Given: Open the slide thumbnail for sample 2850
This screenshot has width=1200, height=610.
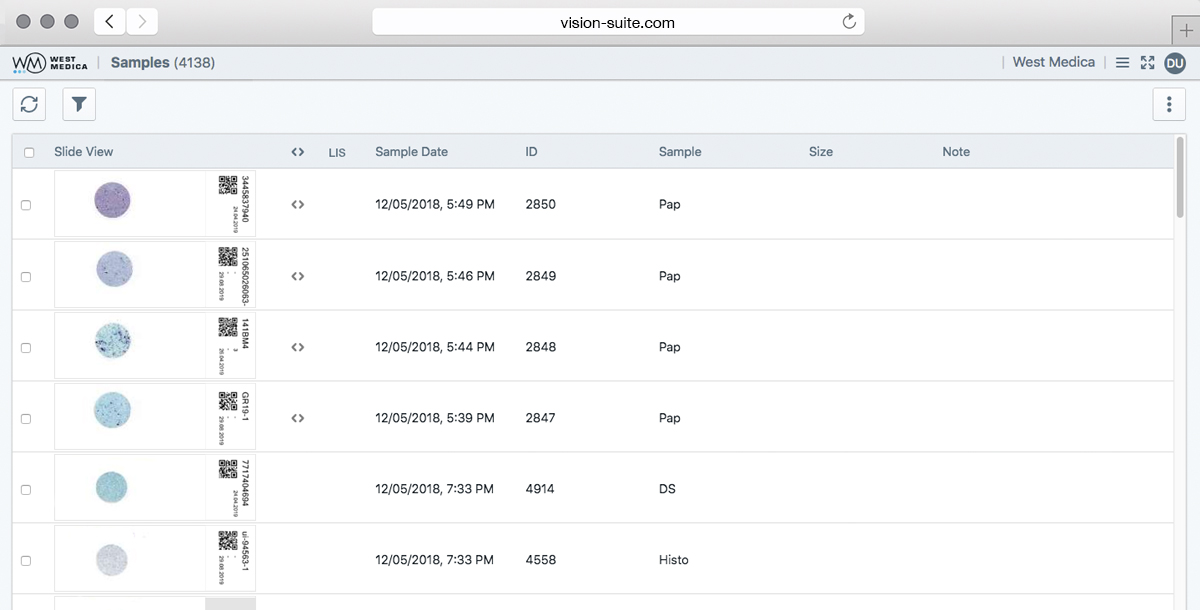Looking at the screenshot, I should [155, 204].
